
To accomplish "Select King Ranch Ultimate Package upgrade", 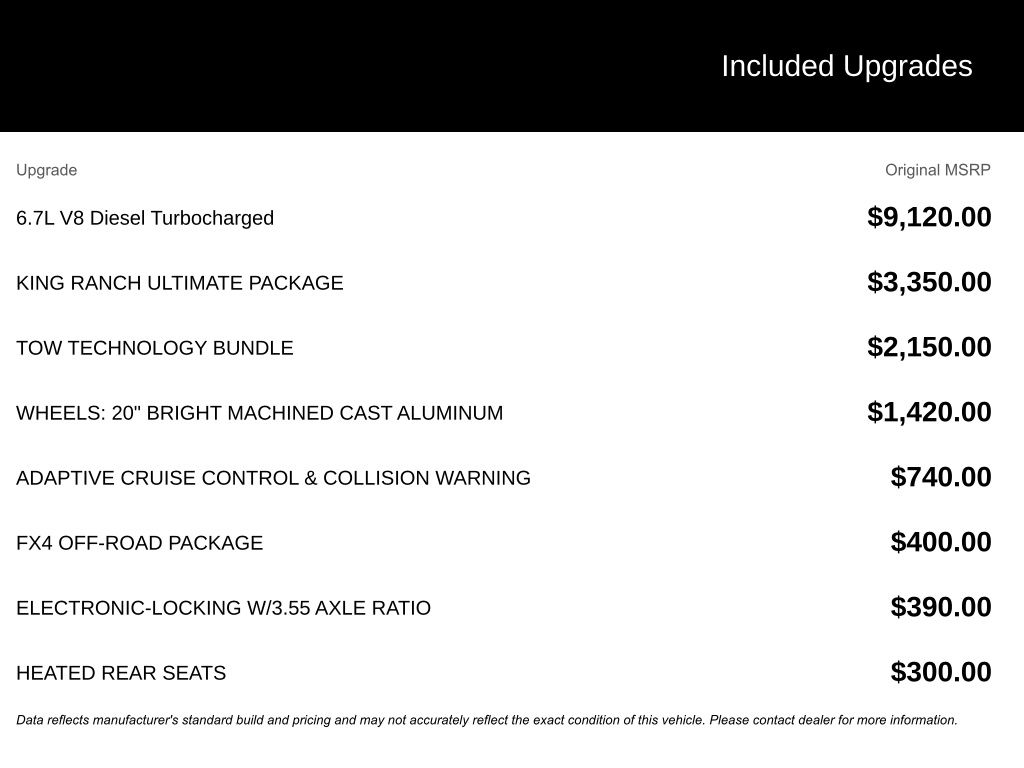I will (180, 283).
